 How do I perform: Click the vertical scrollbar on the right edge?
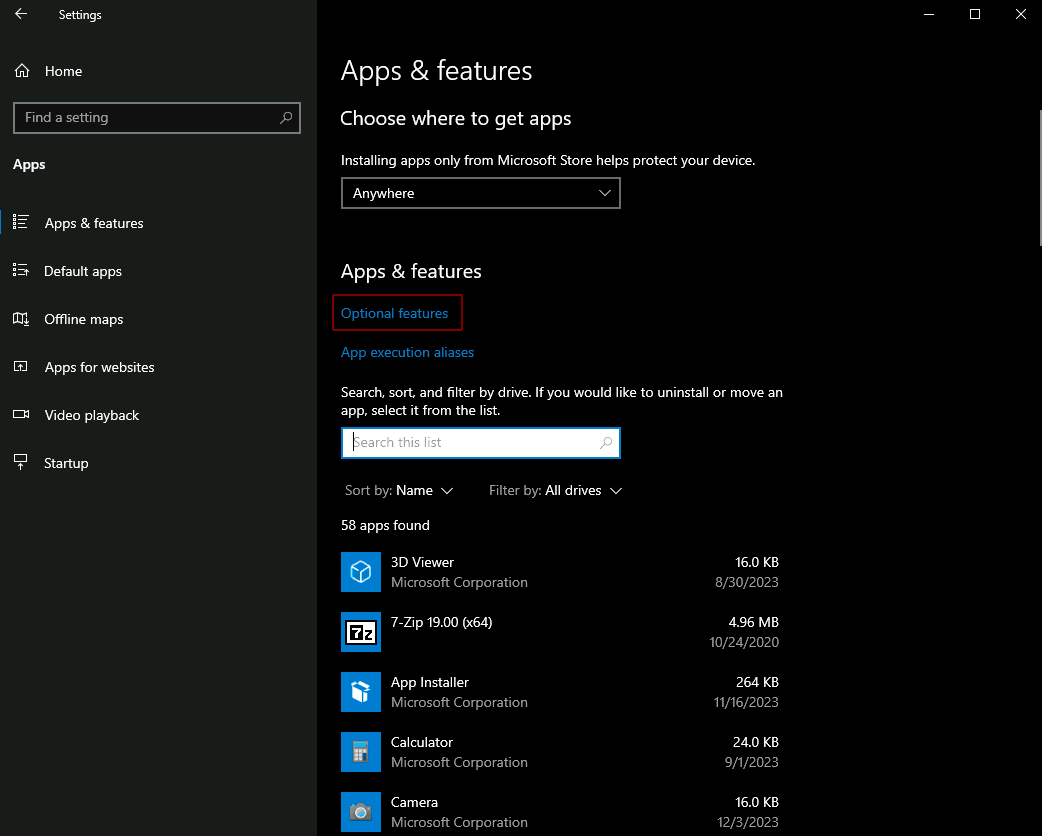point(1039,178)
